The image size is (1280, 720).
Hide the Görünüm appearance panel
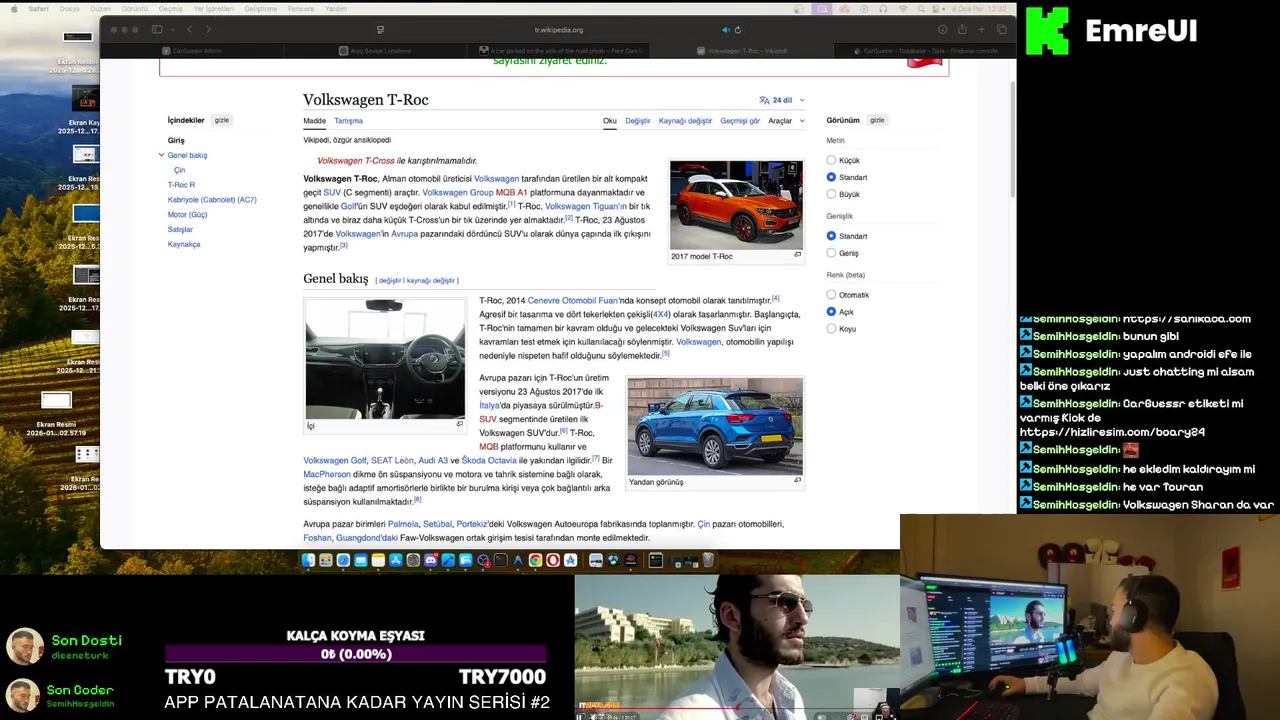(877, 120)
